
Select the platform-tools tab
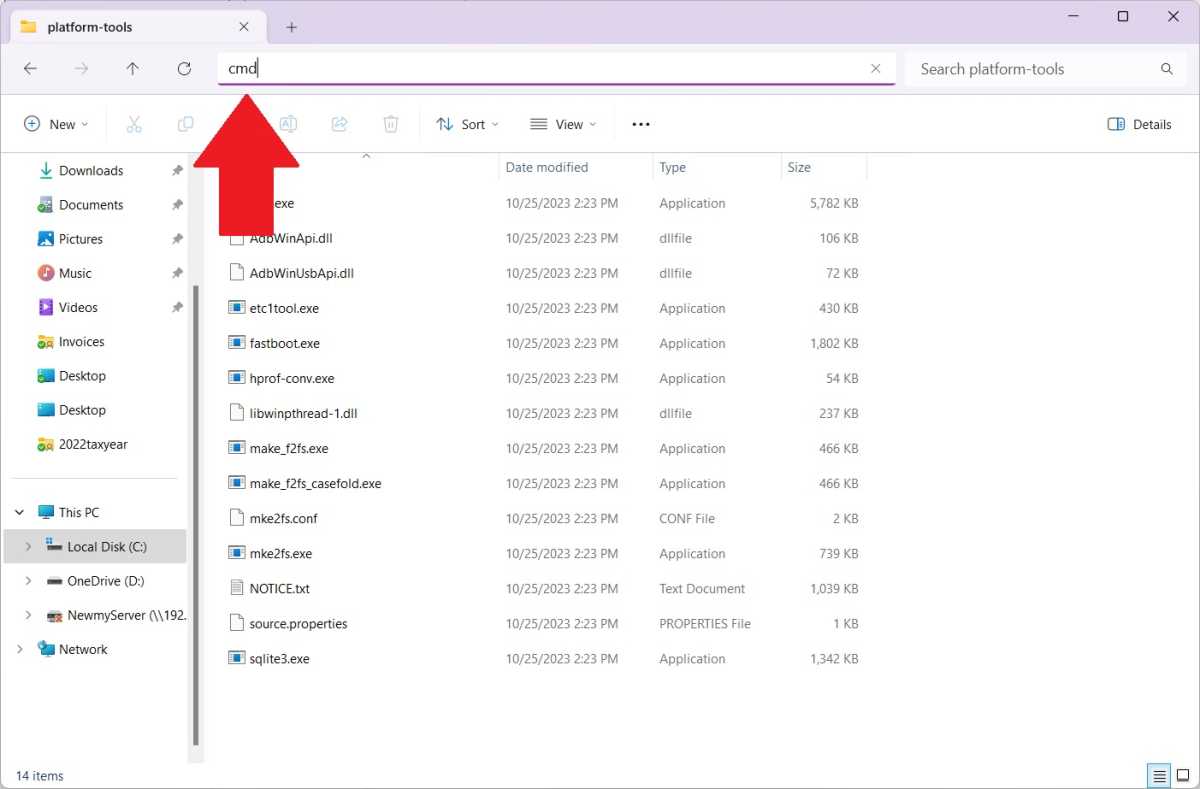pyautogui.click(x=138, y=27)
